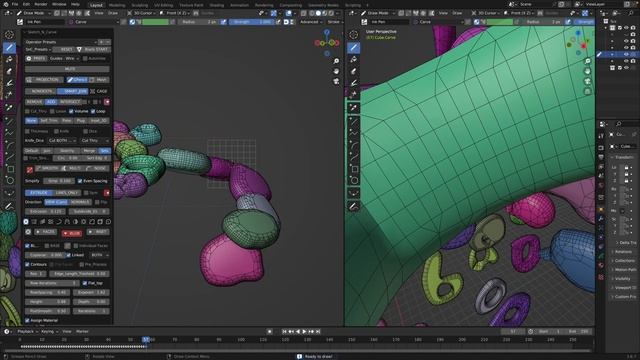Click the zoom magnifier in the left viewport

click(x=336, y=61)
